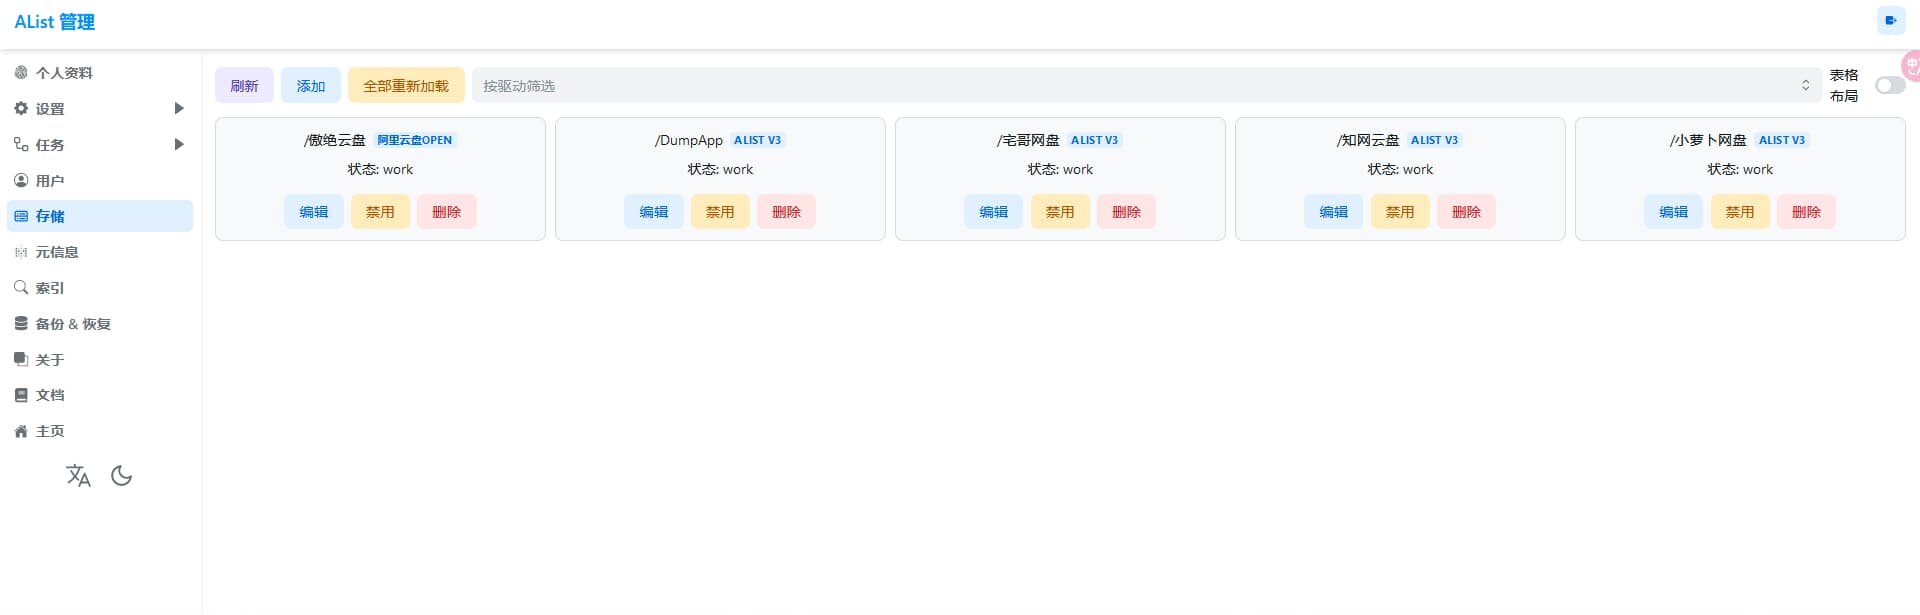
Task: Click the 用户 user icon
Action: point(21,180)
